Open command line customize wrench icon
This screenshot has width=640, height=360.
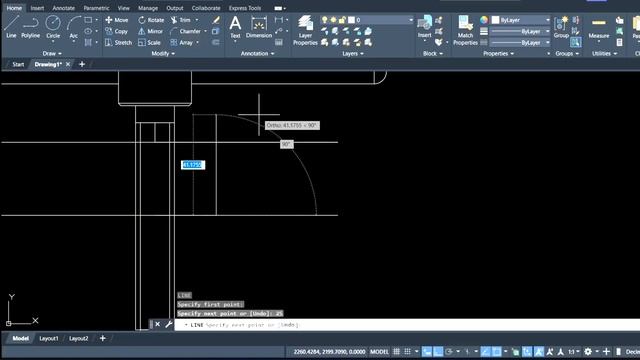tap(169, 324)
